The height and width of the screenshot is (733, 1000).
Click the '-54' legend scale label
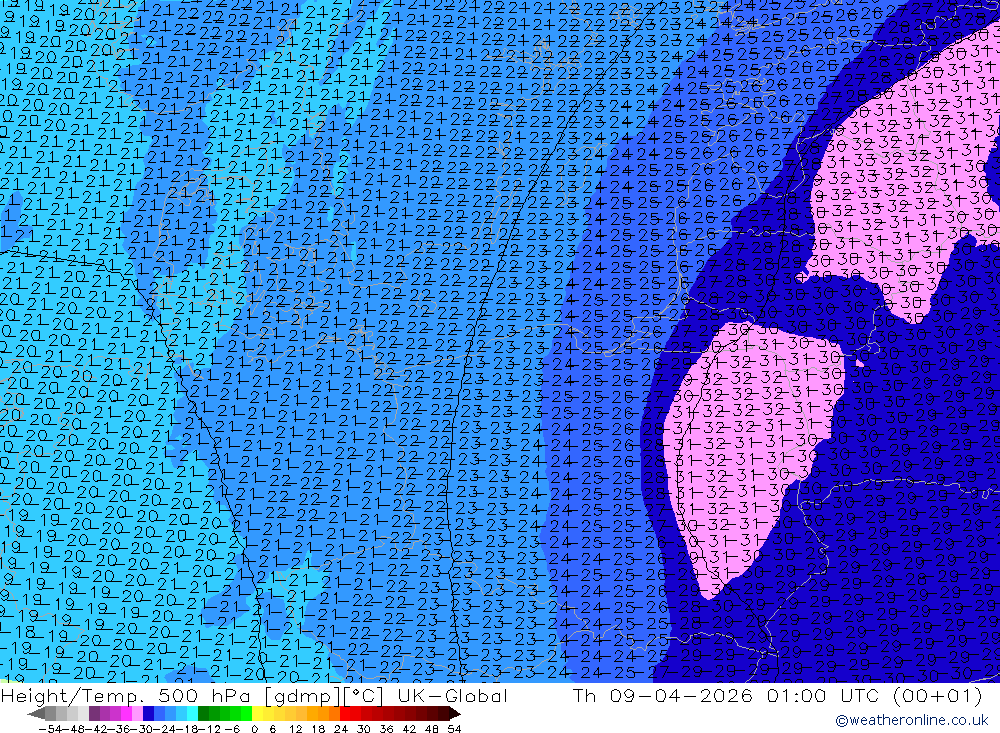pos(50,729)
